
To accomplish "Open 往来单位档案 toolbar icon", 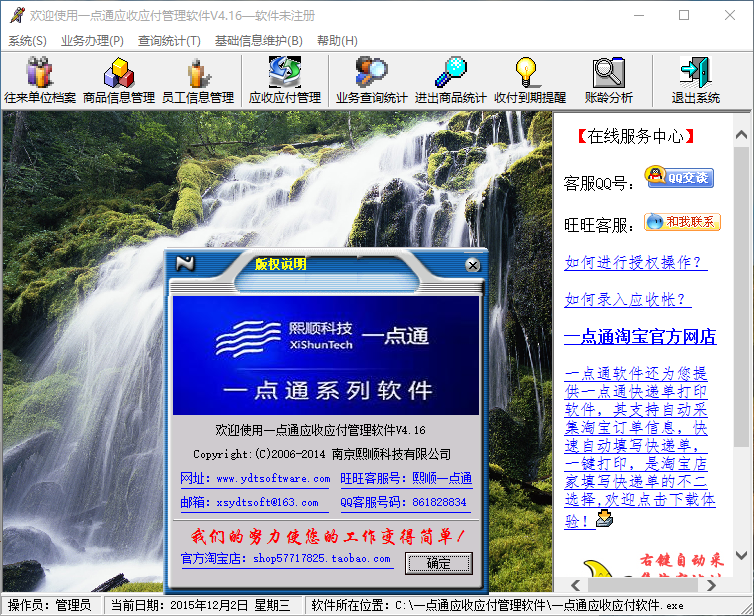I will point(40,80).
